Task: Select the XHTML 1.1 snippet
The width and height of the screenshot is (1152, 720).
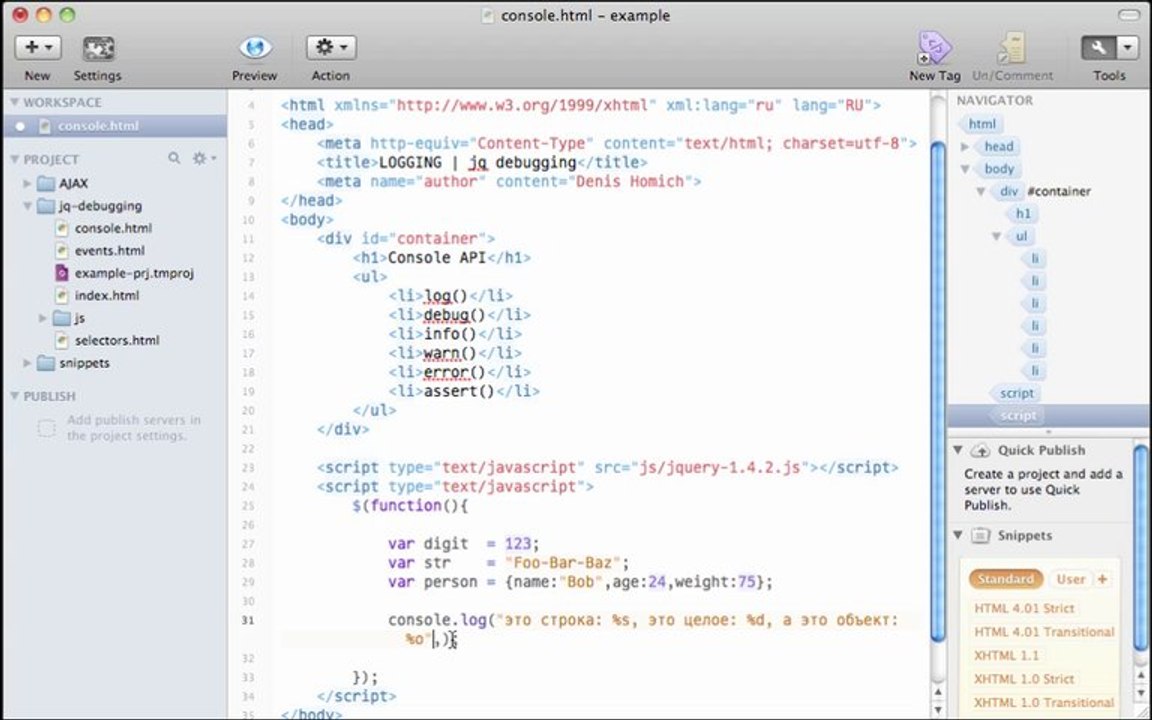Action: pos(1006,655)
